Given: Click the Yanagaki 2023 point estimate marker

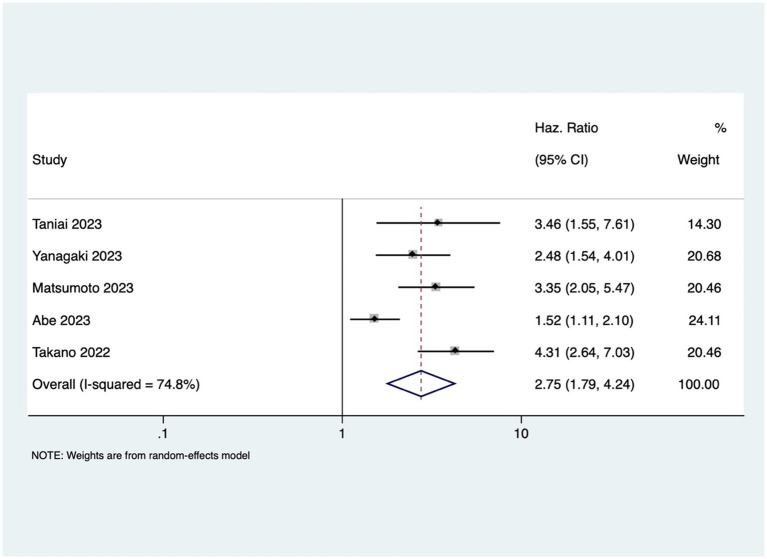Looking at the screenshot, I should 412,254.
